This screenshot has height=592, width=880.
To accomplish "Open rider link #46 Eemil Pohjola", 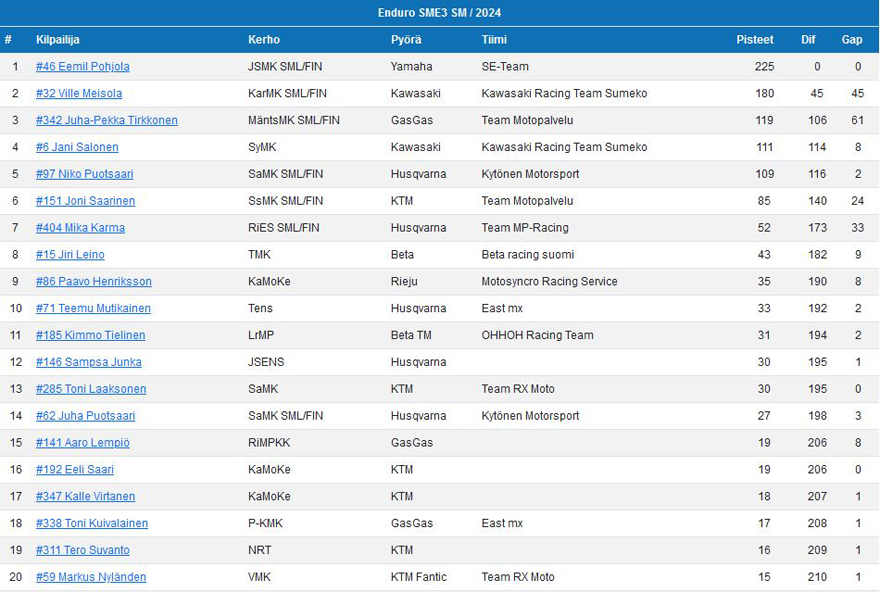I will 82,66.
